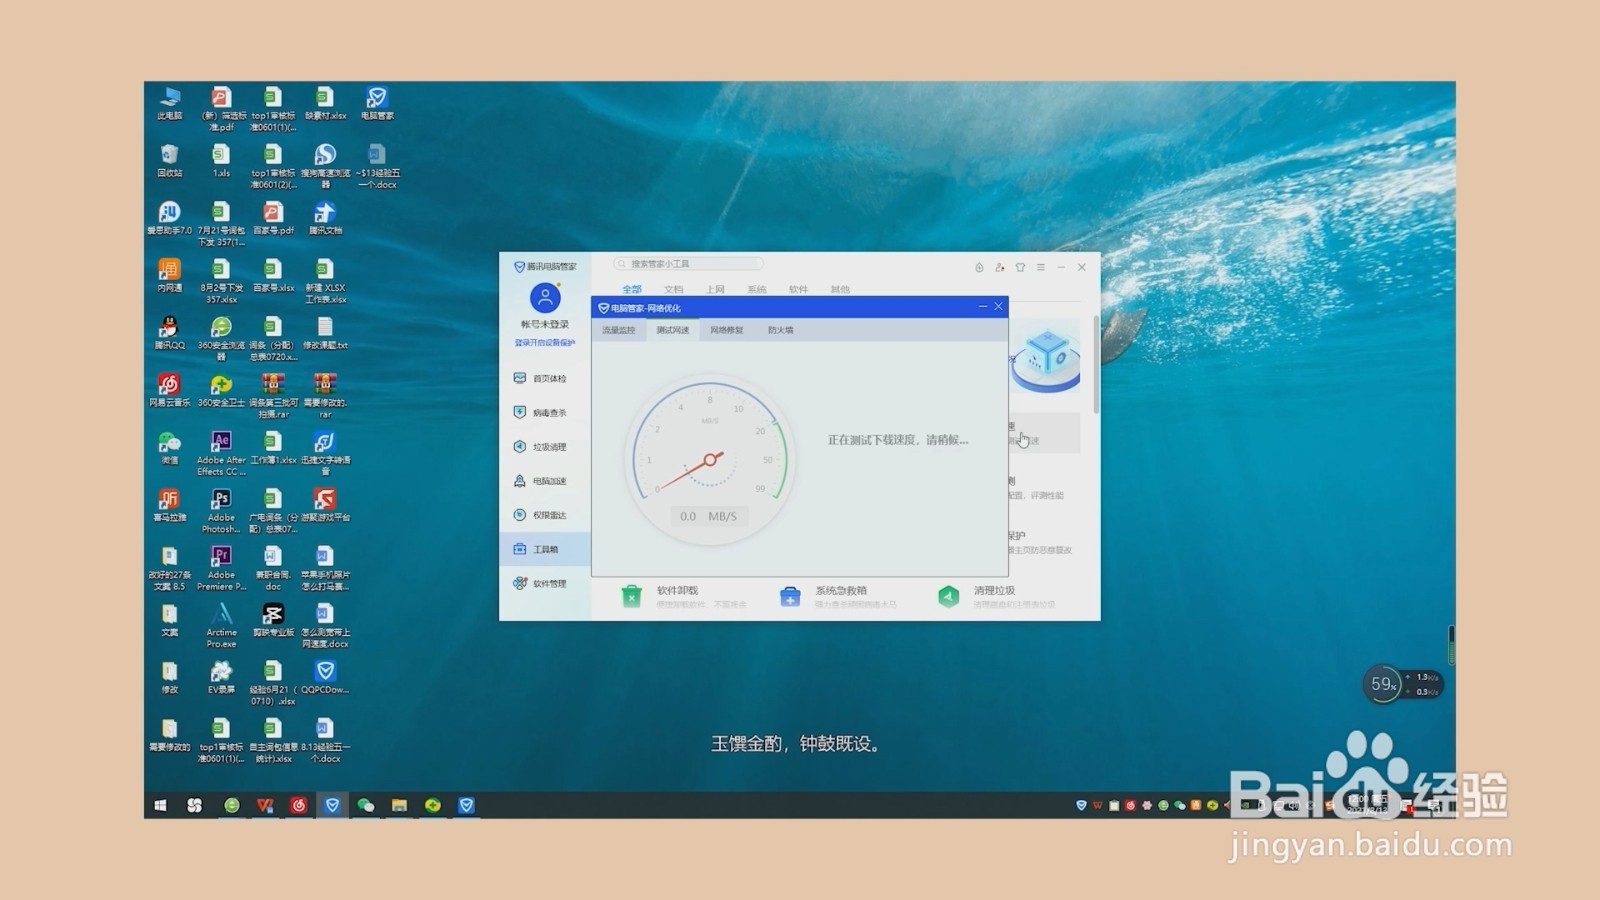
Task: Open 回收站 desktop icon
Action: [170, 160]
